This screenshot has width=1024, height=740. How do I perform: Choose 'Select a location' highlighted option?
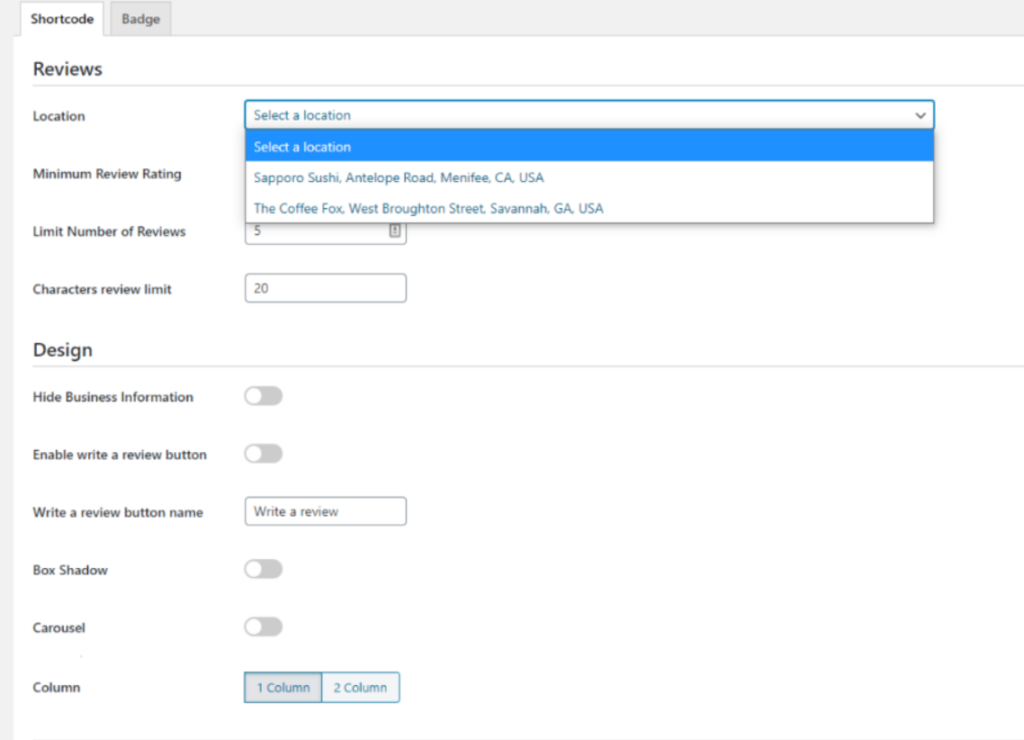(589, 147)
